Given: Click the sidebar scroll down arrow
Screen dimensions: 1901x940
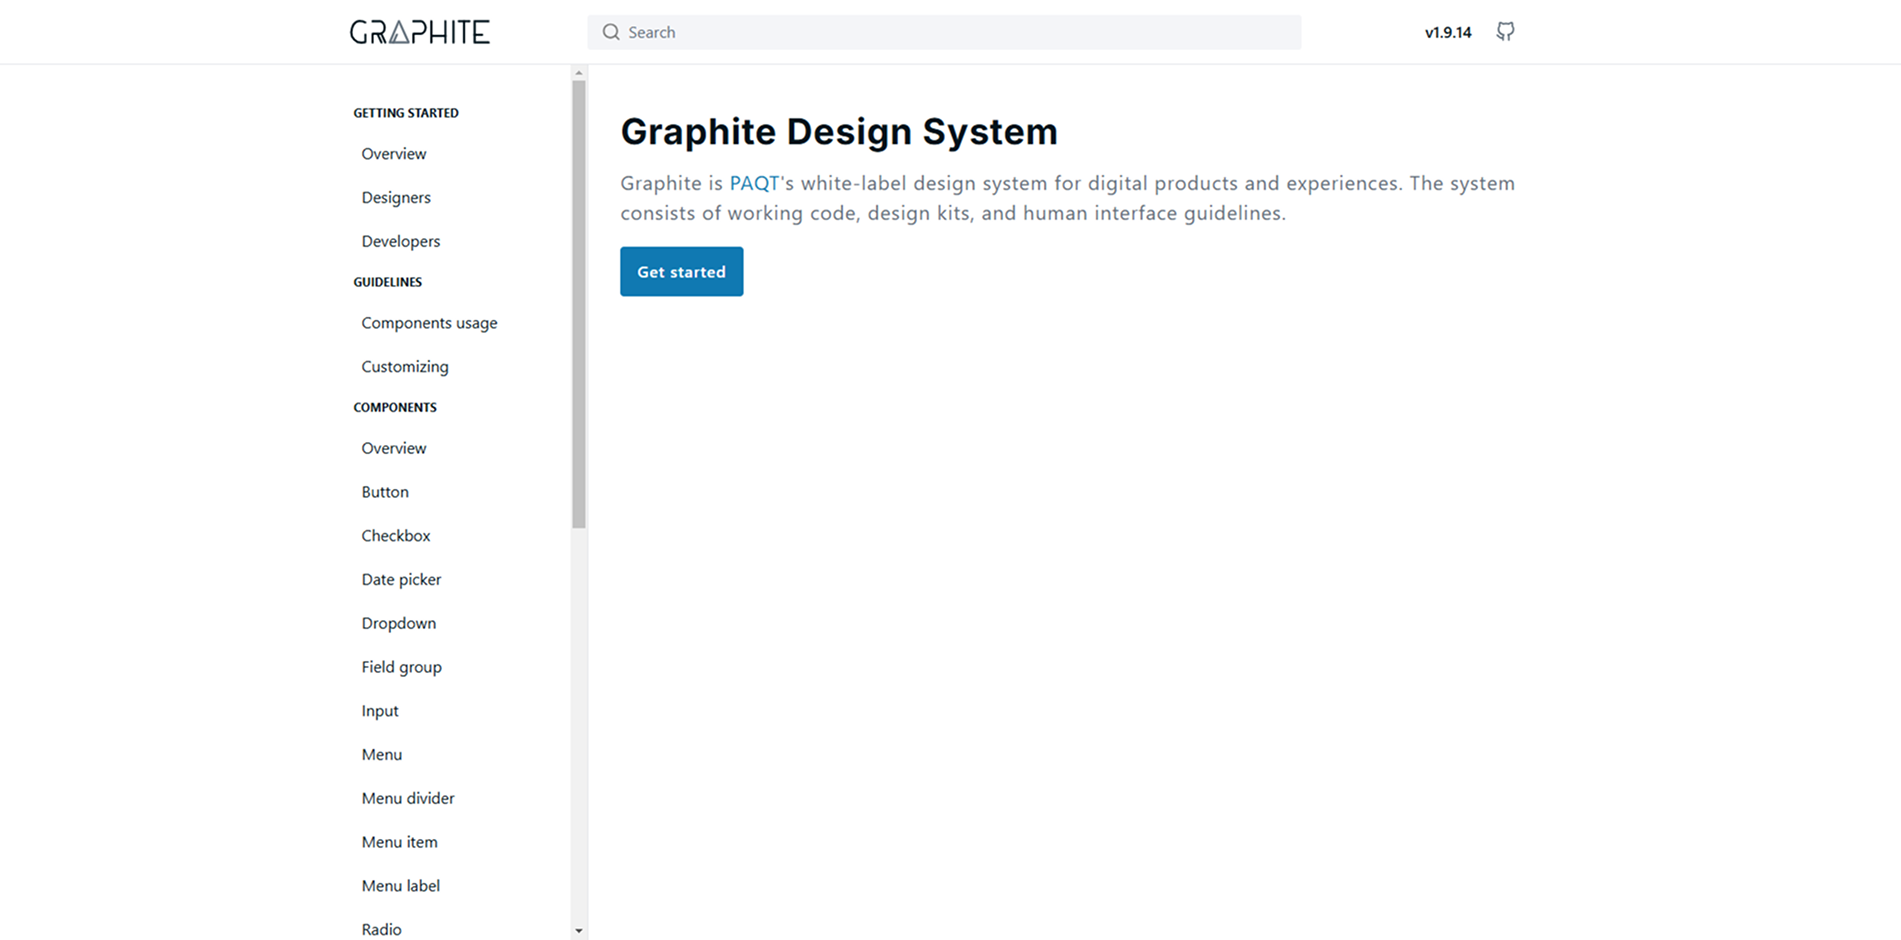Looking at the screenshot, I should coord(578,931).
